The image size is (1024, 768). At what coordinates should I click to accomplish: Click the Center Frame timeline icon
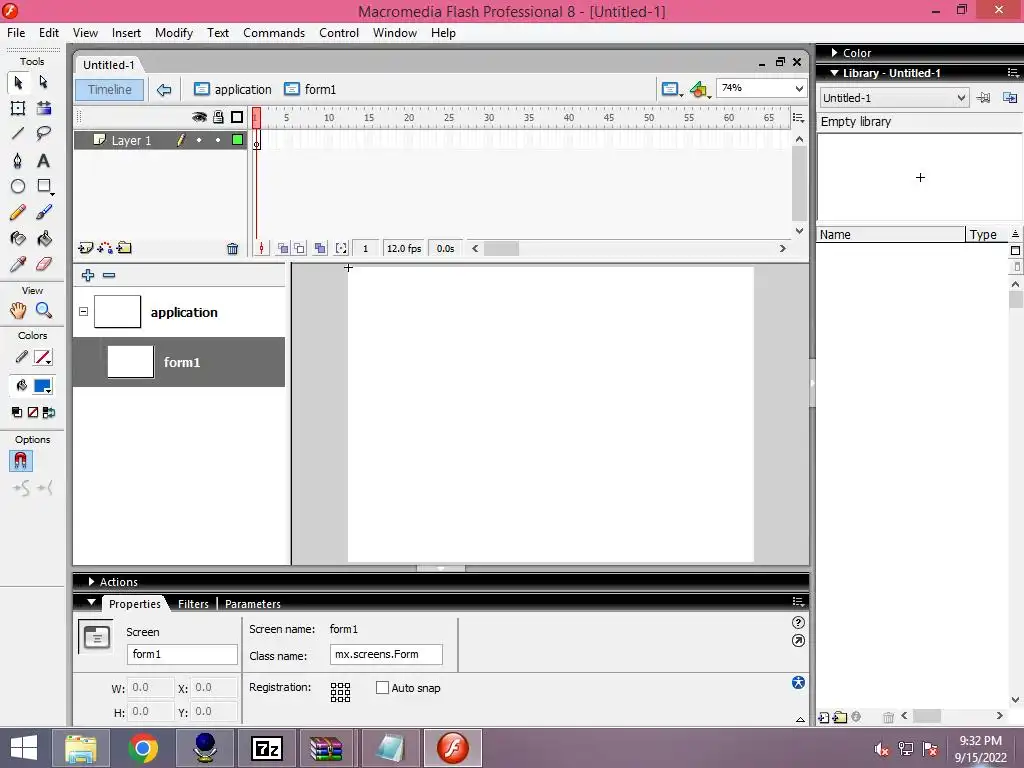pyautogui.click(x=261, y=248)
